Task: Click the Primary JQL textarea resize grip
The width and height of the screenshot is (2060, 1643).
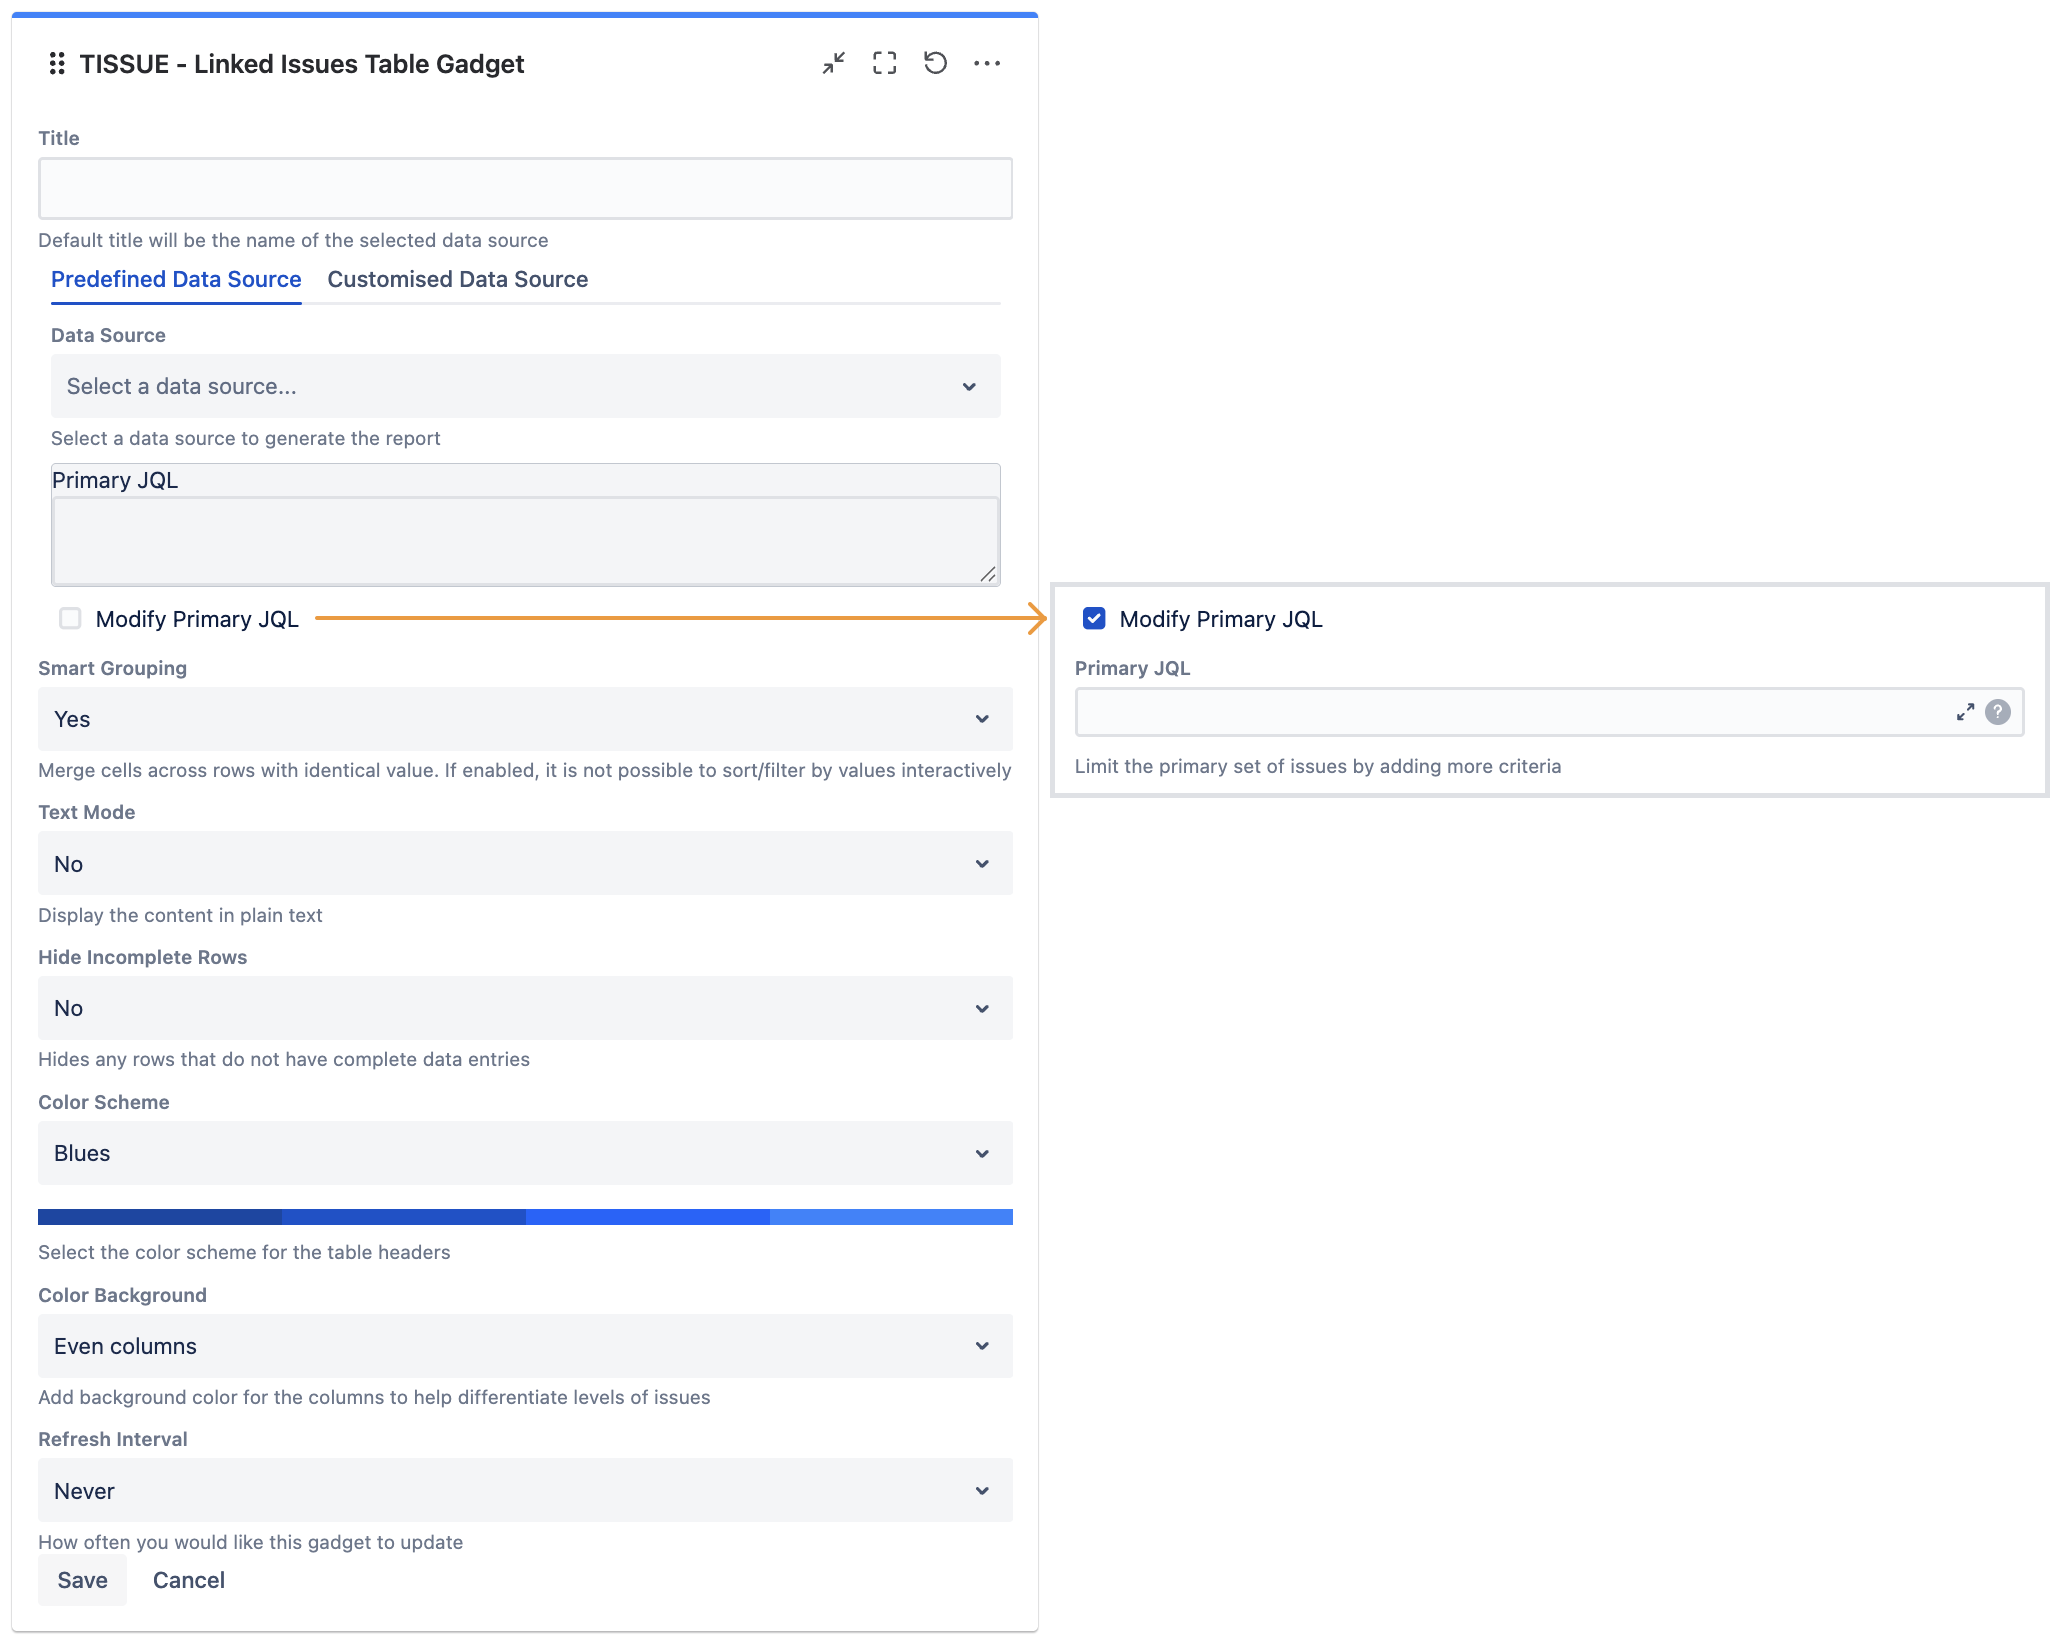Action: tap(988, 574)
